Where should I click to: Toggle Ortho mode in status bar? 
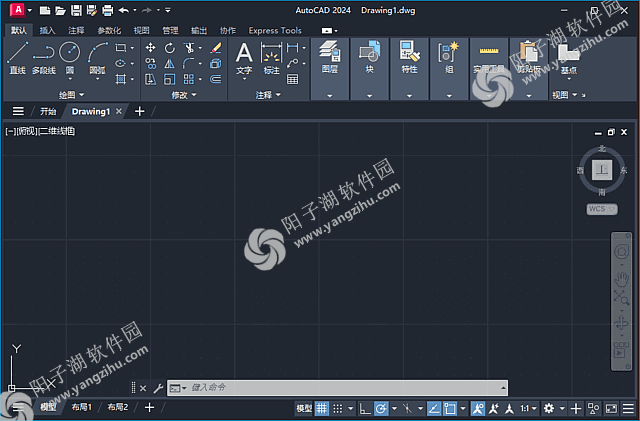click(364, 408)
